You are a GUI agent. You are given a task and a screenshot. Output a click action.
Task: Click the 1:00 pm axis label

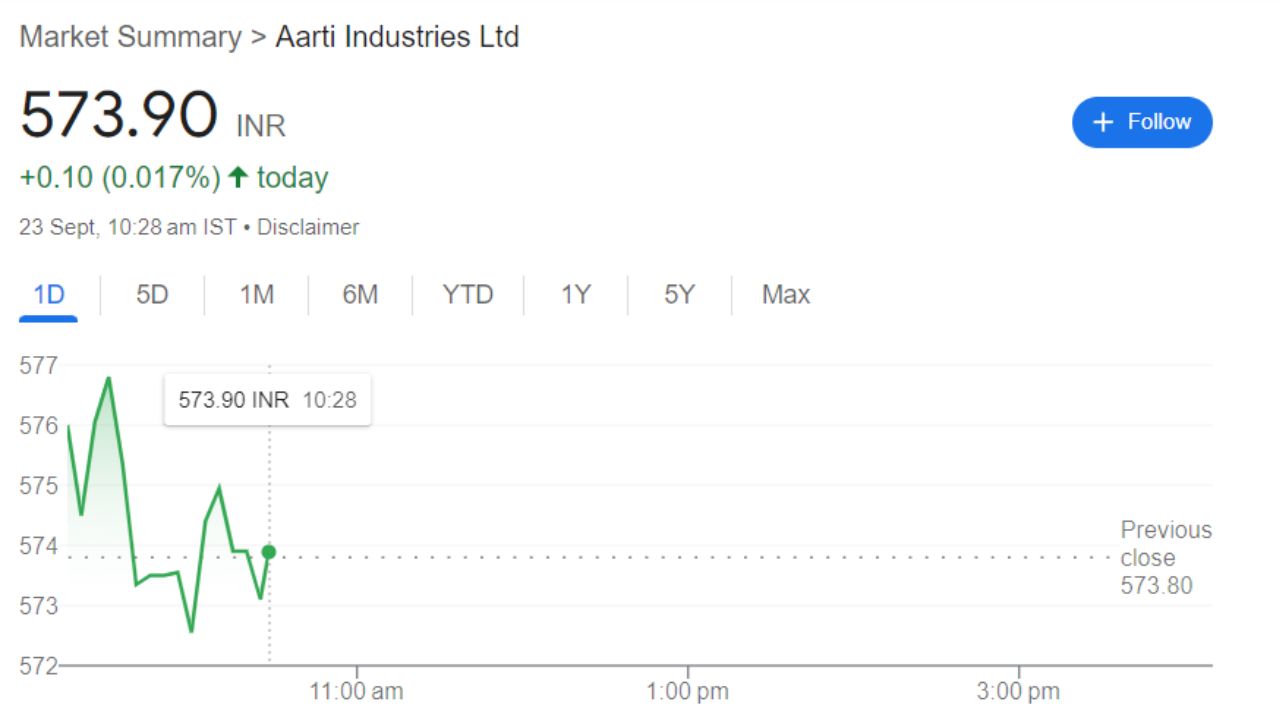pyautogui.click(x=687, y=691)
